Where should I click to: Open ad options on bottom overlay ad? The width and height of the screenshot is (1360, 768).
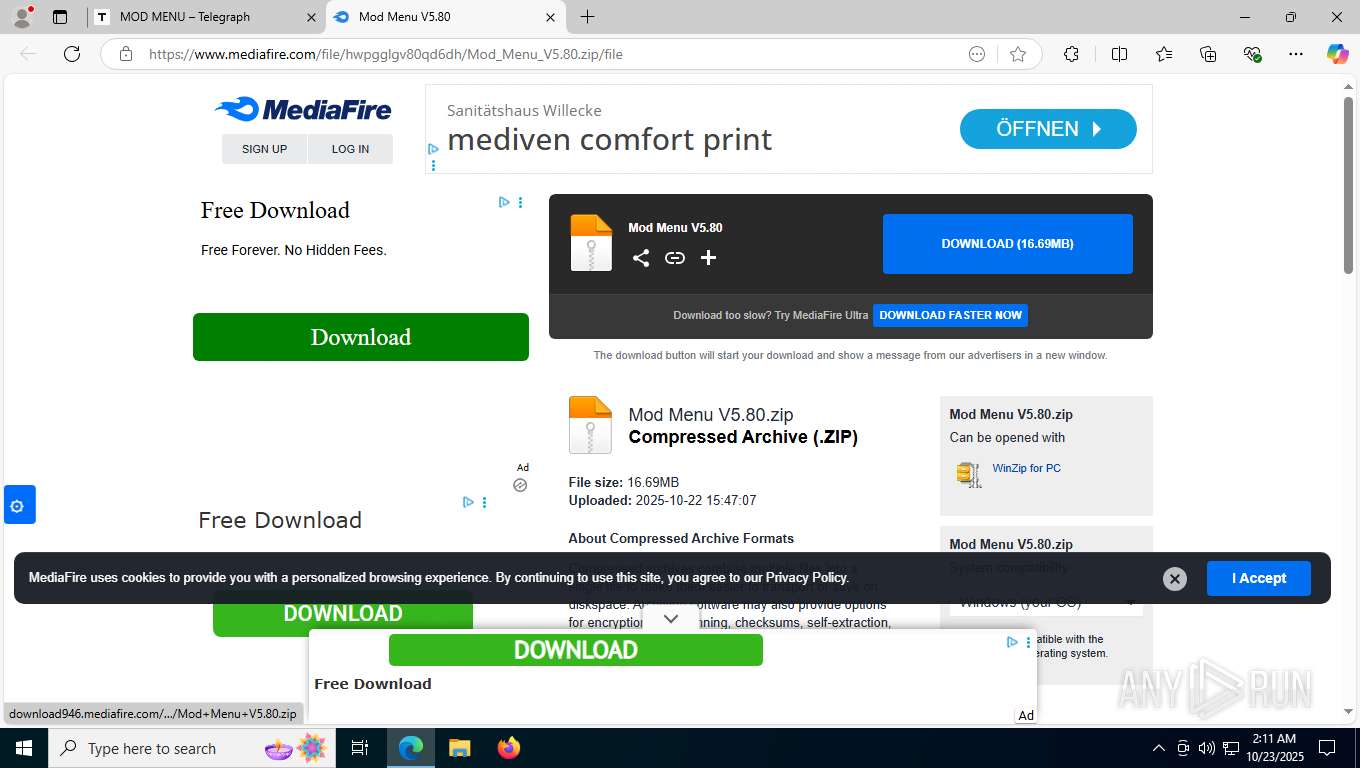pyautogui.click(x=1028, y=642)
